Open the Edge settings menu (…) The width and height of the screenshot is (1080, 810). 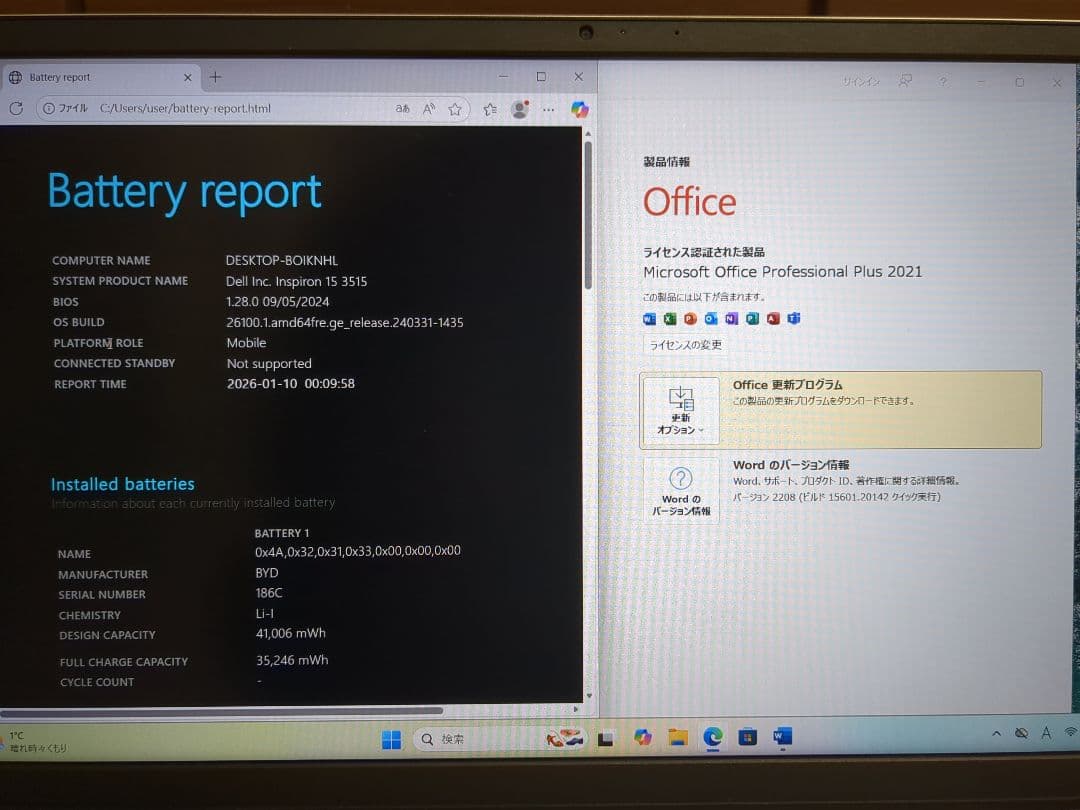pos(548,110)
